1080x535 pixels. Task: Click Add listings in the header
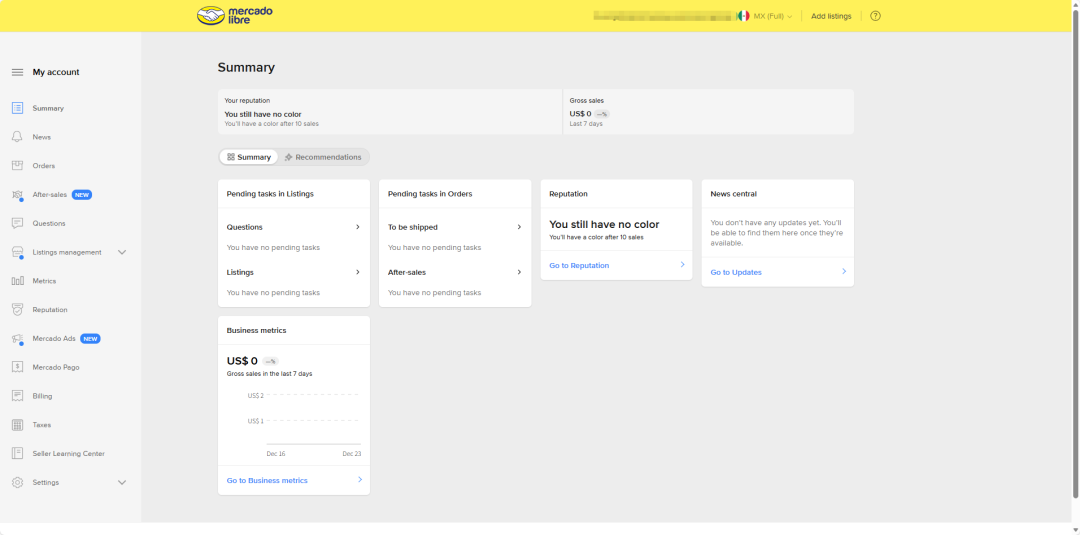coord(831,16)
